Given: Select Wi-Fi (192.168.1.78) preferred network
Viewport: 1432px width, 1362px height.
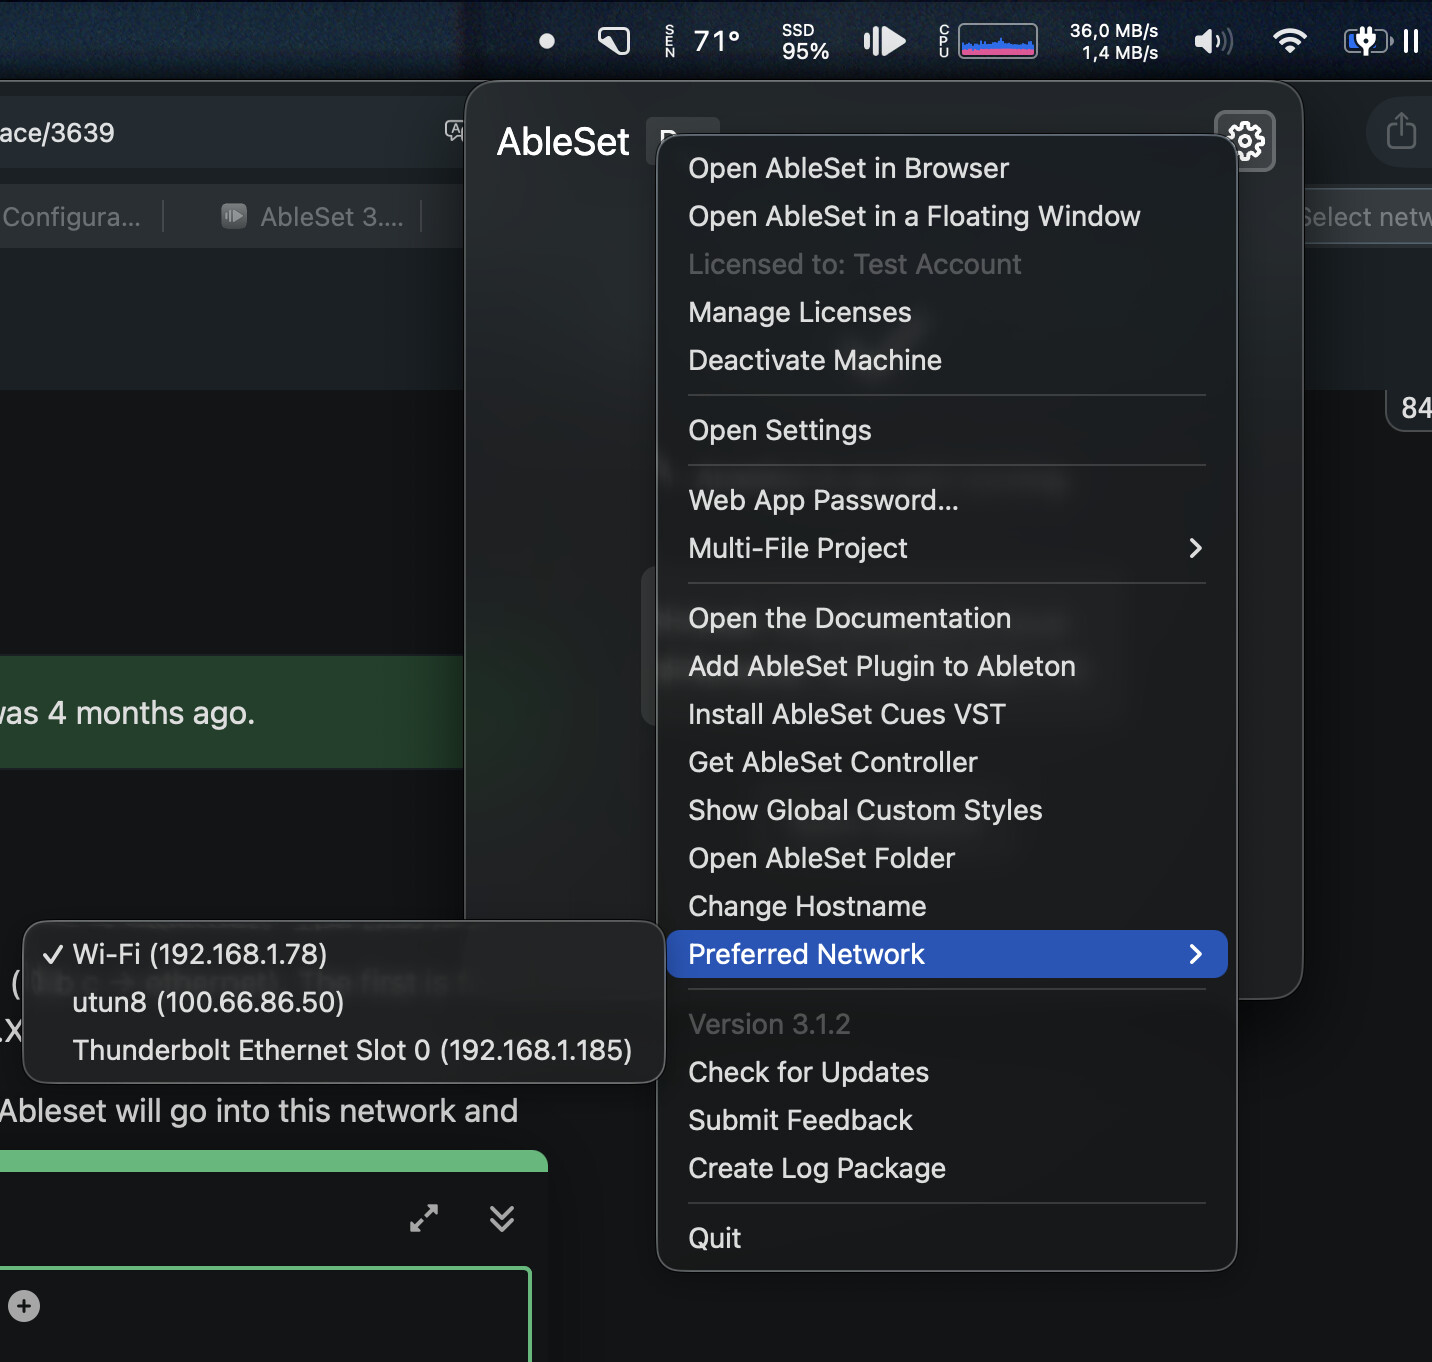Looking at the screenshot, I should pyautogui.click(x=344, y=954).
